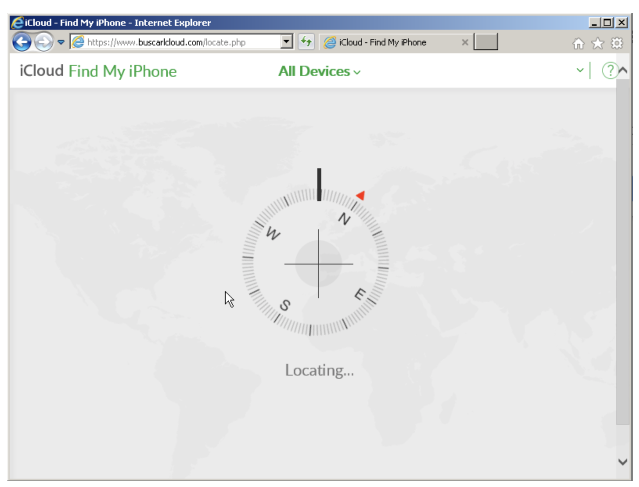Click the page icon in address bar
The height and width of the screenshot is (487, 639).
coord(78,42)
